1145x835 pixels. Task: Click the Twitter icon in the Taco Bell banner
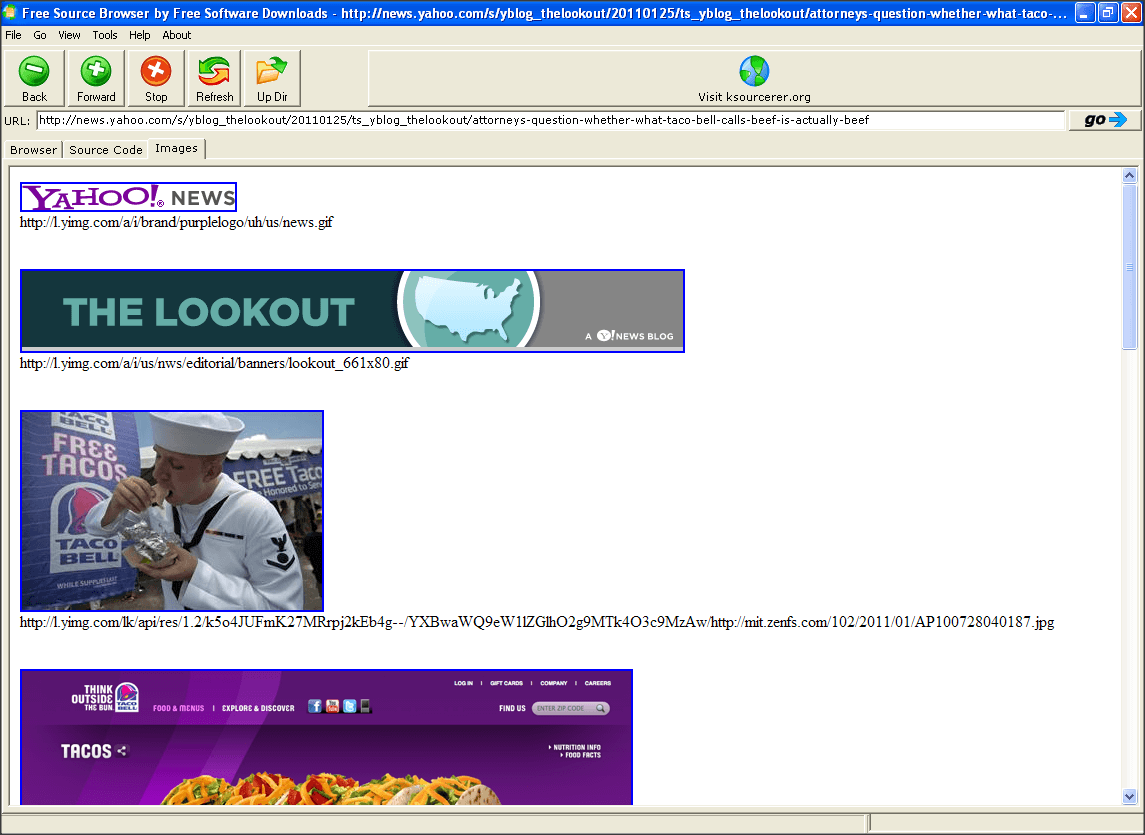350,706
